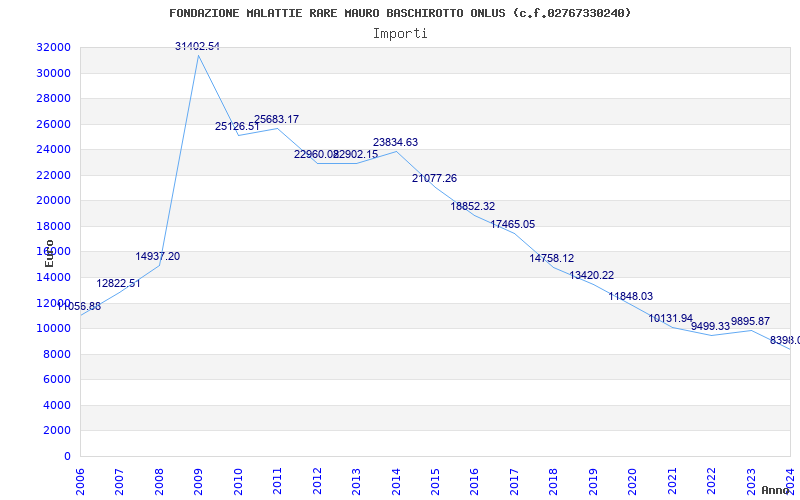Click the x-axis year 2010
This screenshot has height=500, width=800.
tap(238, 482)
